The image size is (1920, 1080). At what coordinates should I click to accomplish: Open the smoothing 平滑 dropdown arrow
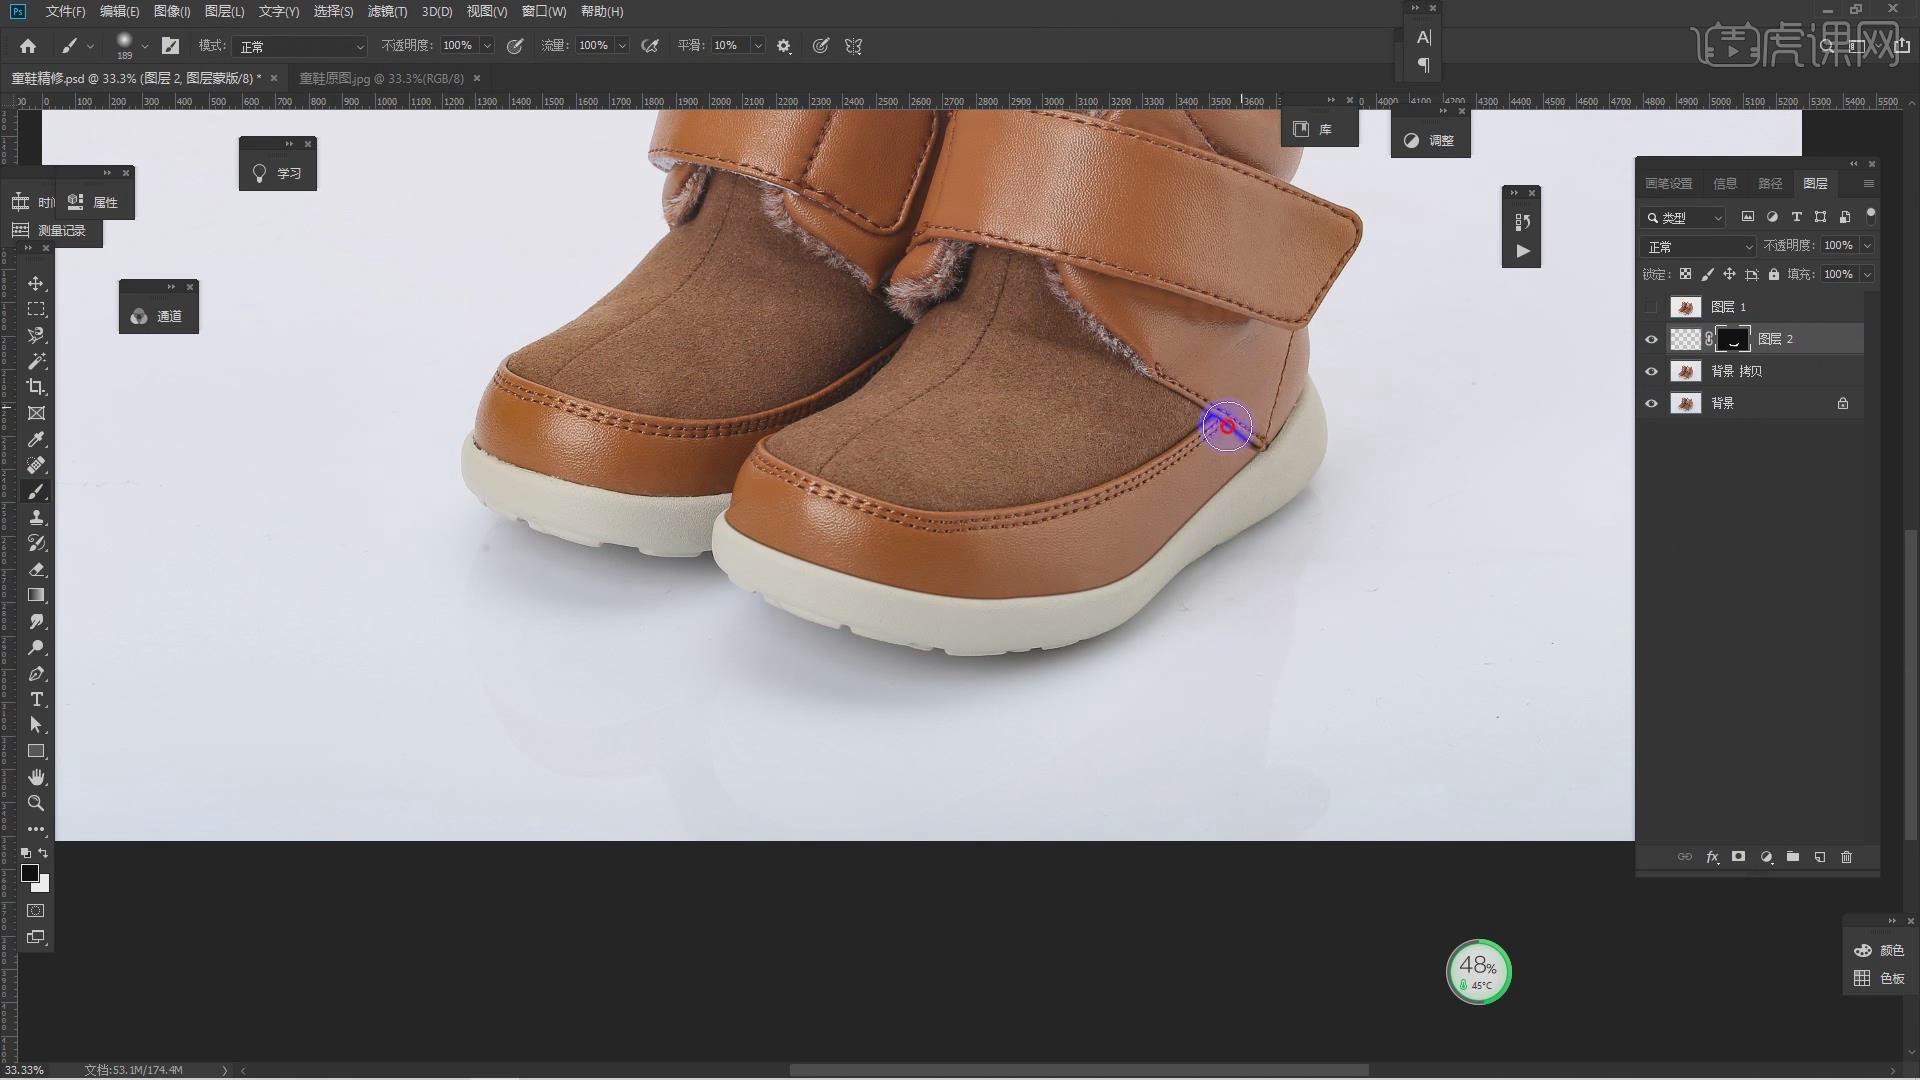pos(758,46)
